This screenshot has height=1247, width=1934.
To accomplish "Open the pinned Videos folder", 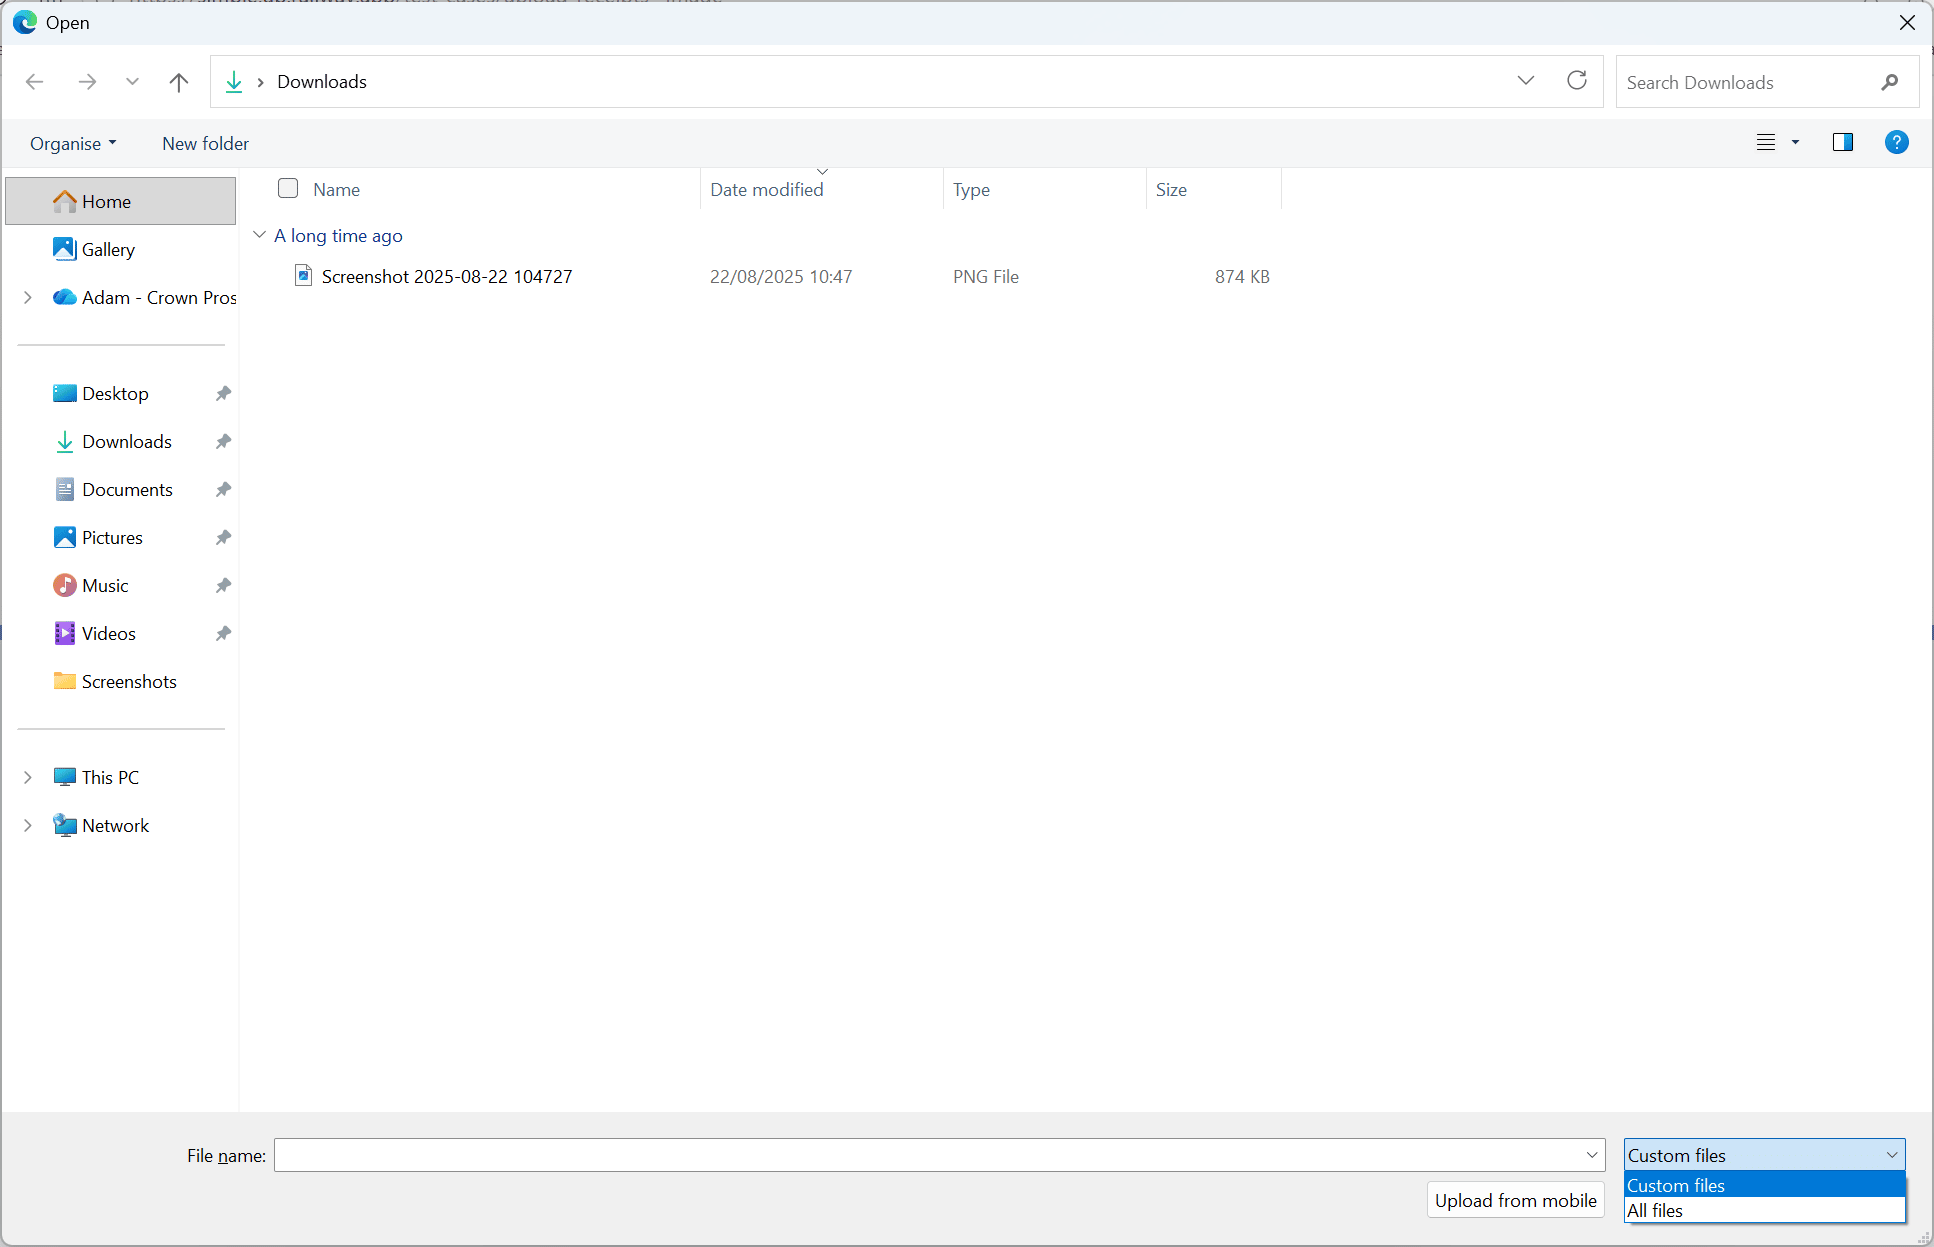I will pos(108,634).
